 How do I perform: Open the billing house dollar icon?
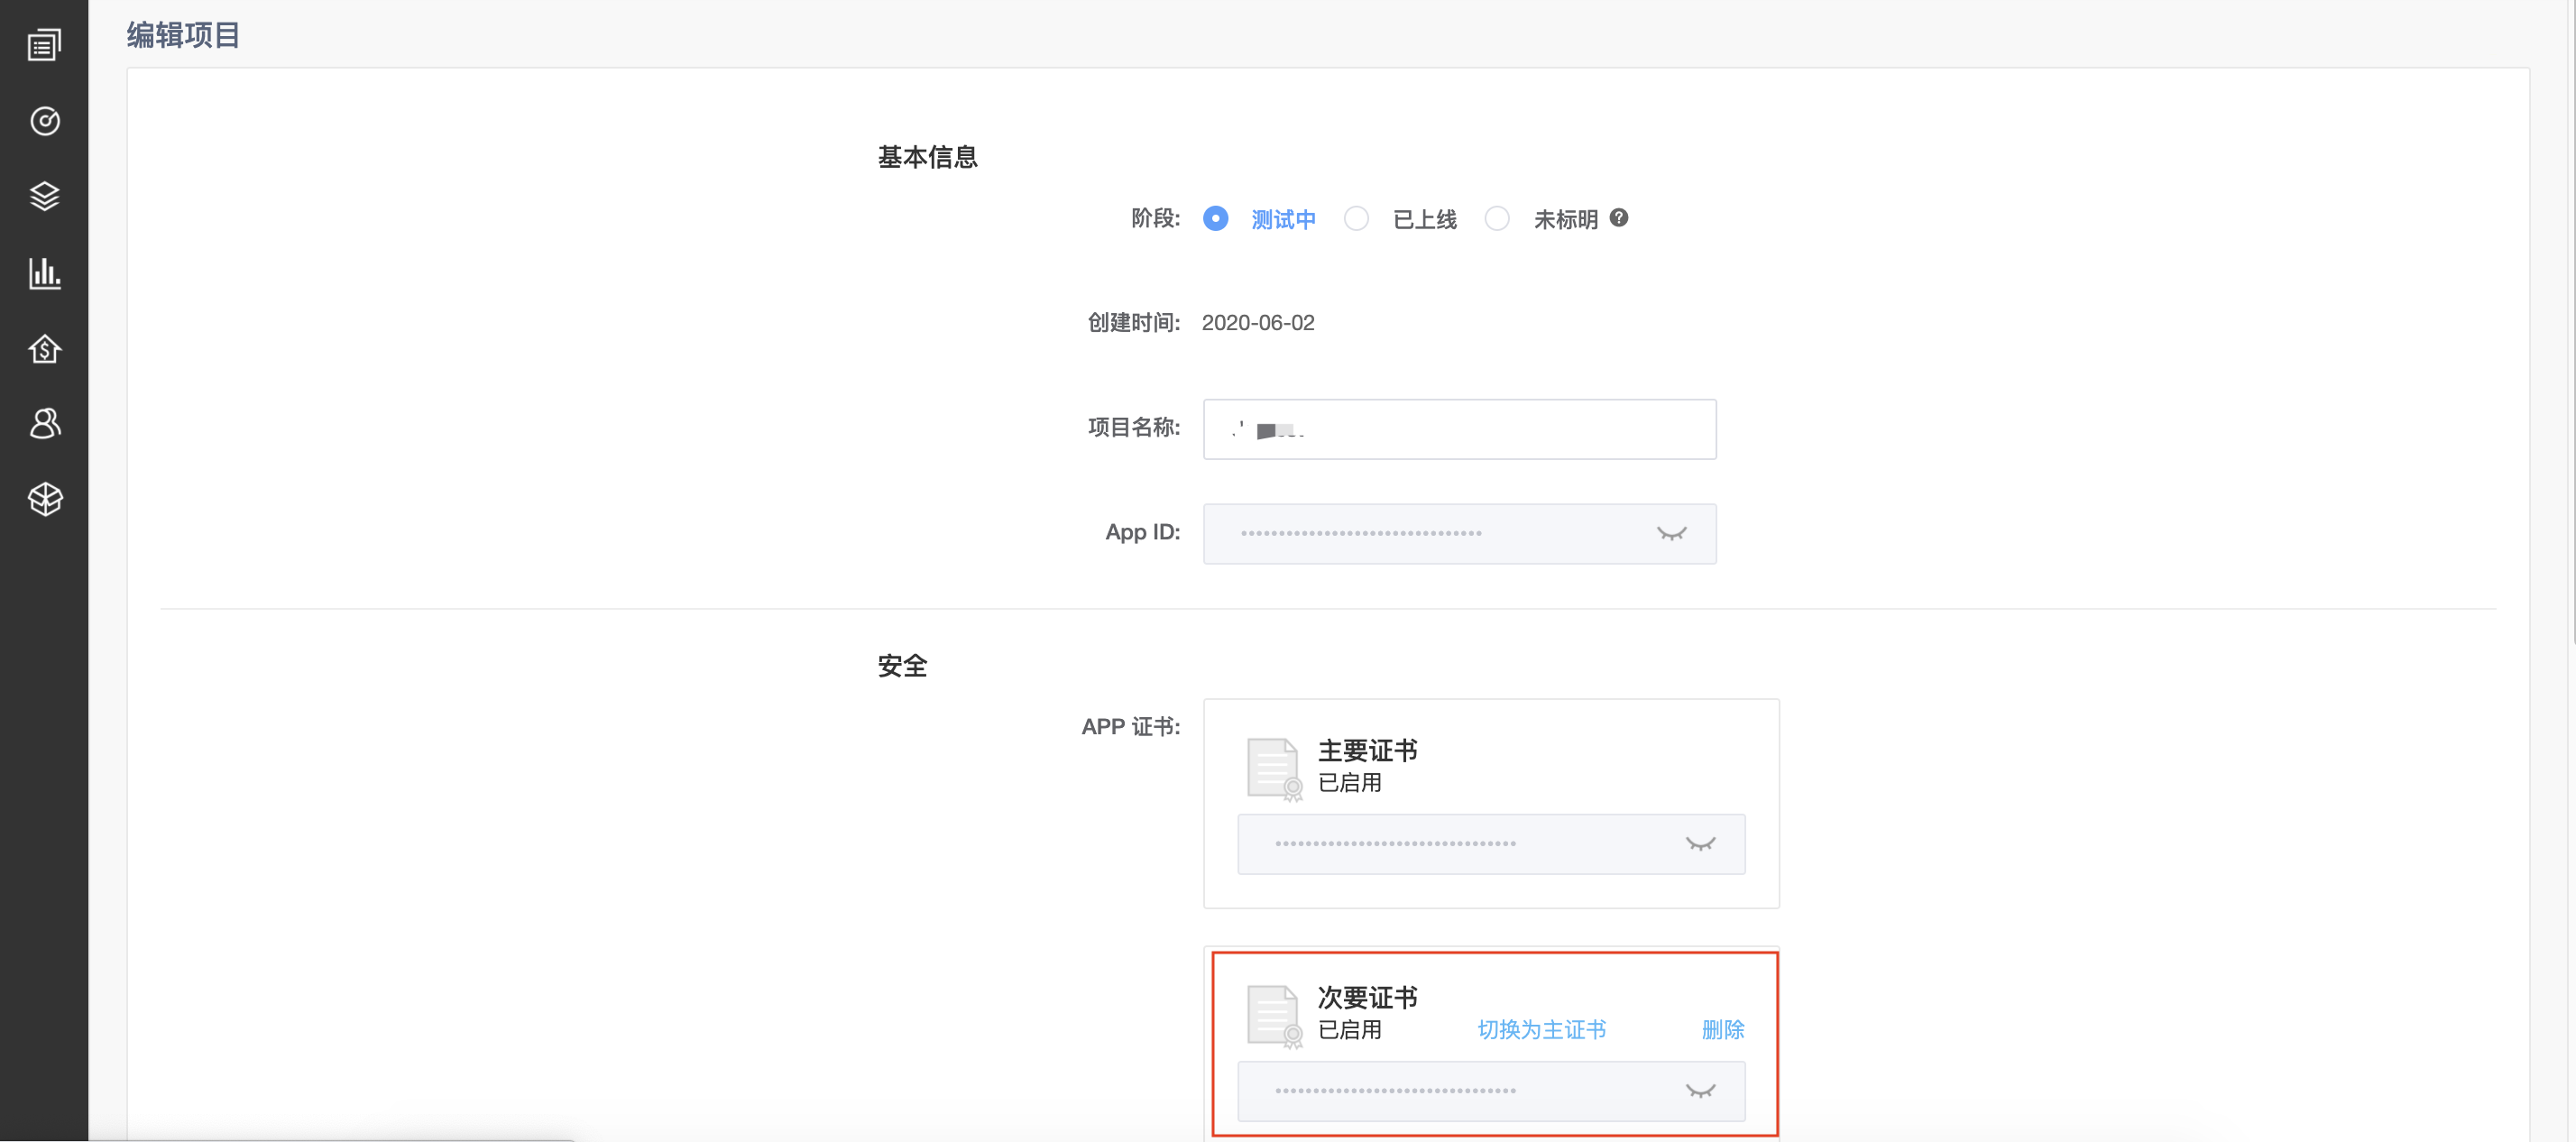pos(44,348)
